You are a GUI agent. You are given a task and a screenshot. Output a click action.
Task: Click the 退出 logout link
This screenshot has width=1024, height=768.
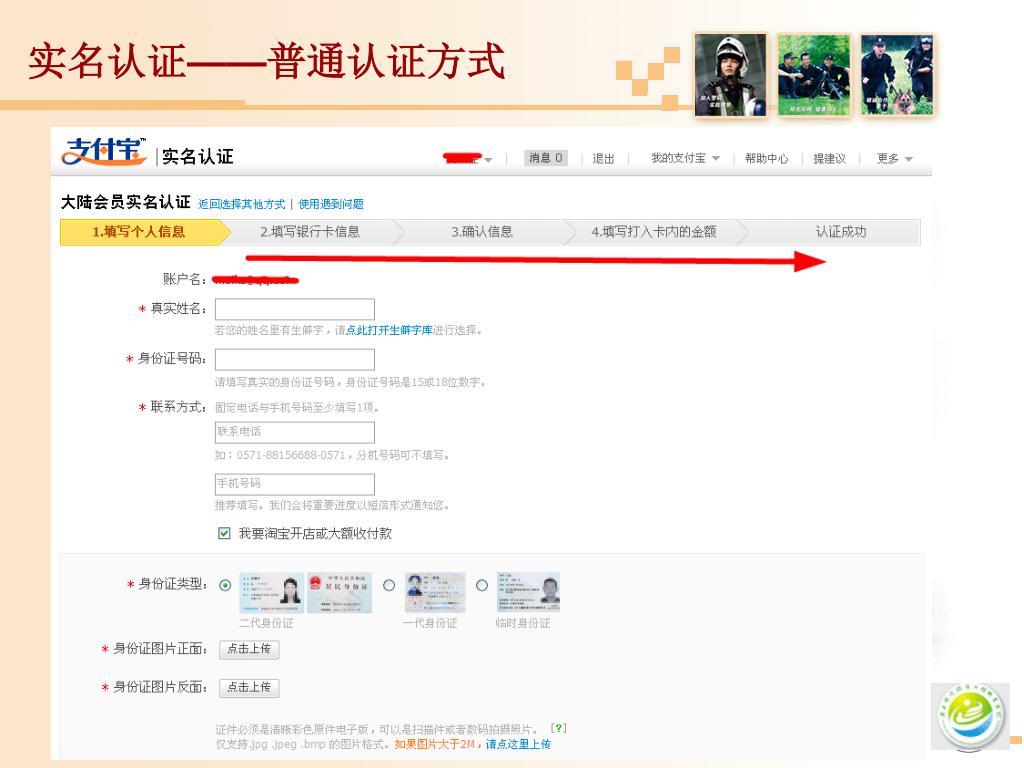pos(603,159)
